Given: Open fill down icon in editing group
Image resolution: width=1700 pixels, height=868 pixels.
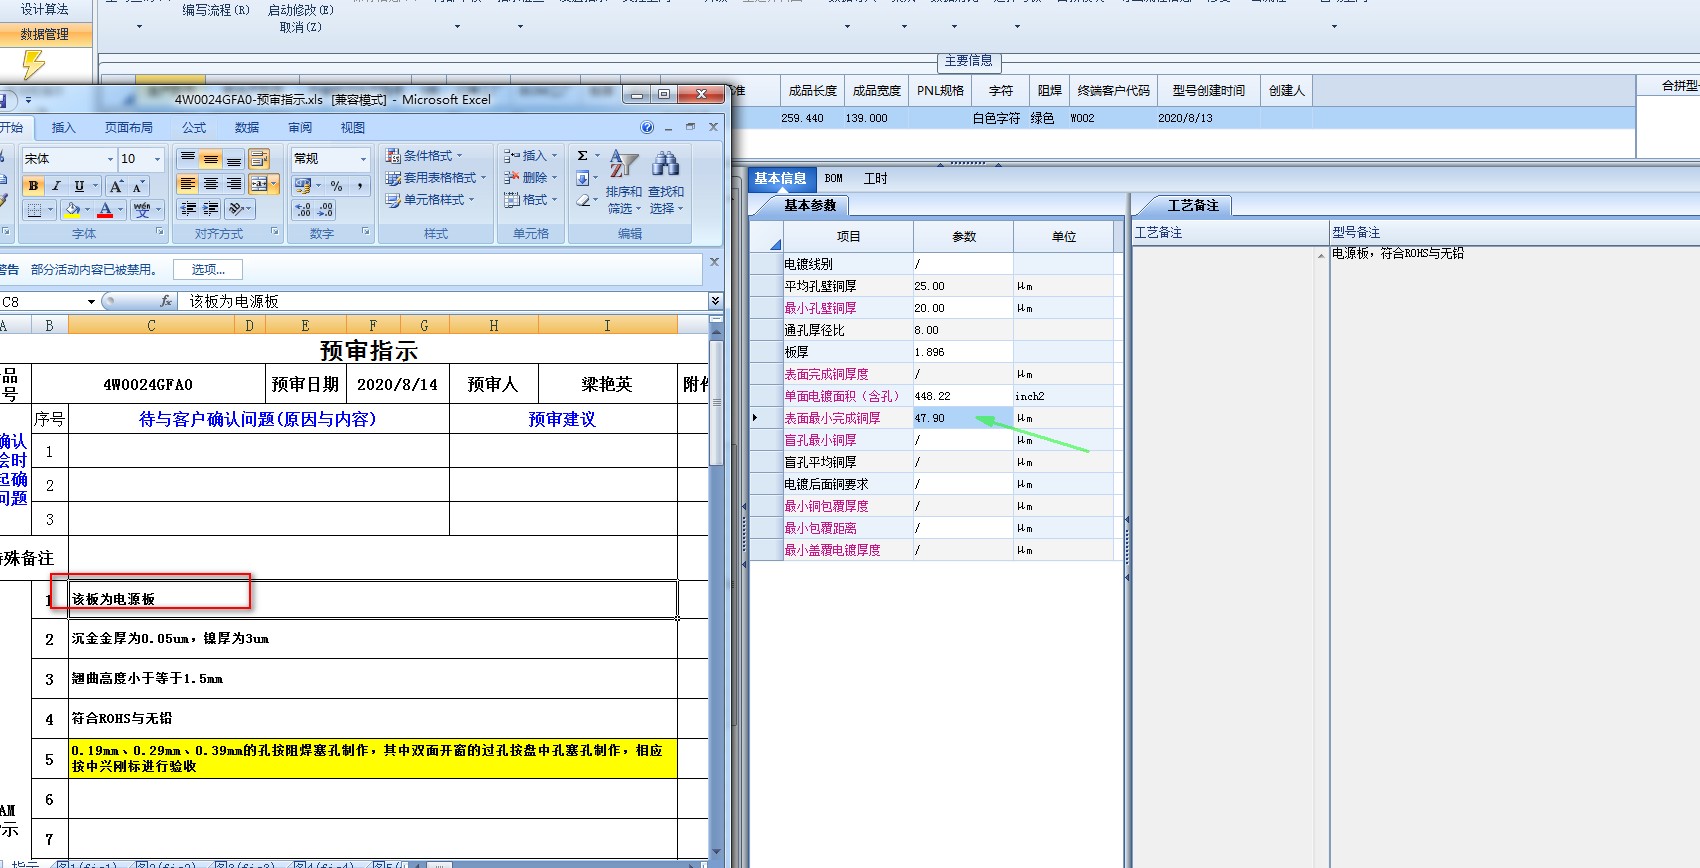Looking at the screenshot, I should (583, 178).
